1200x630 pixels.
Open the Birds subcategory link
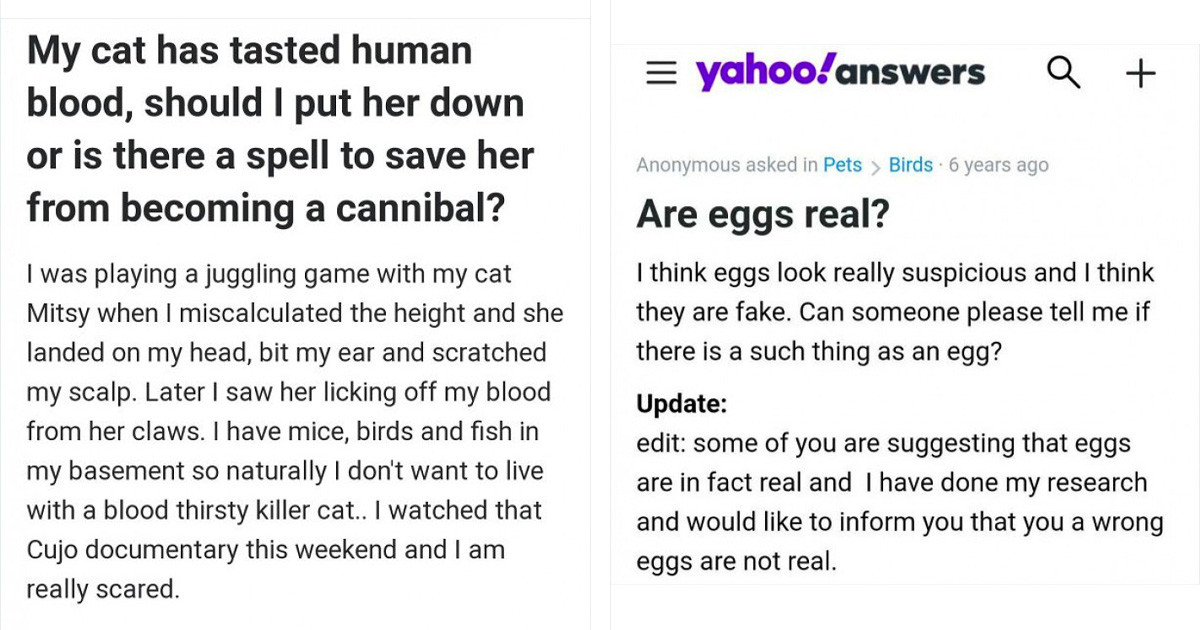pos(910,164)
